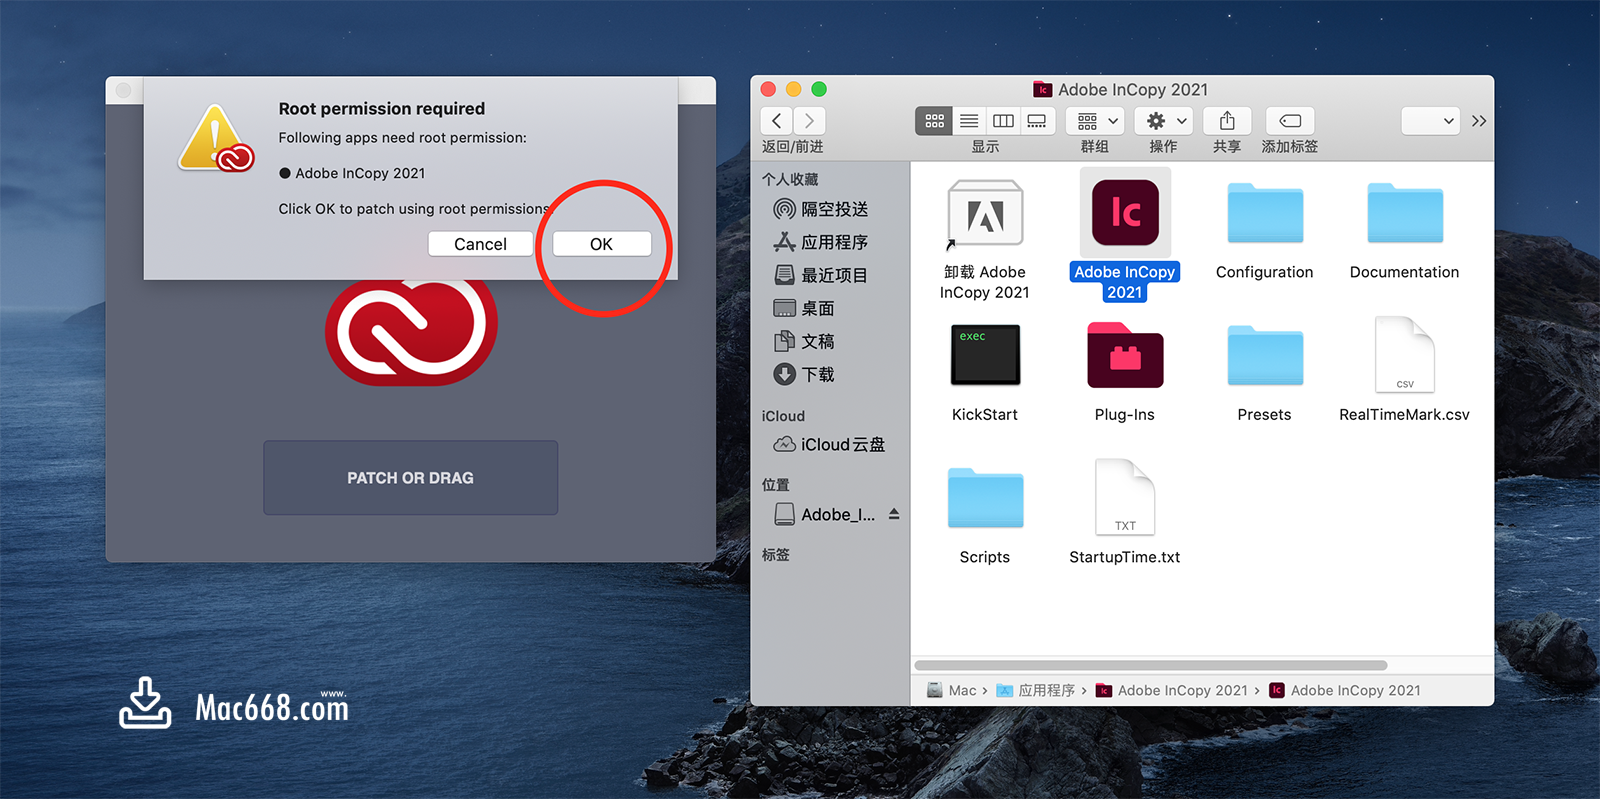This screenshot has height=799, width=1600.
Task: Switch Finder to gallery view
Action: (x=1037, y=121)
